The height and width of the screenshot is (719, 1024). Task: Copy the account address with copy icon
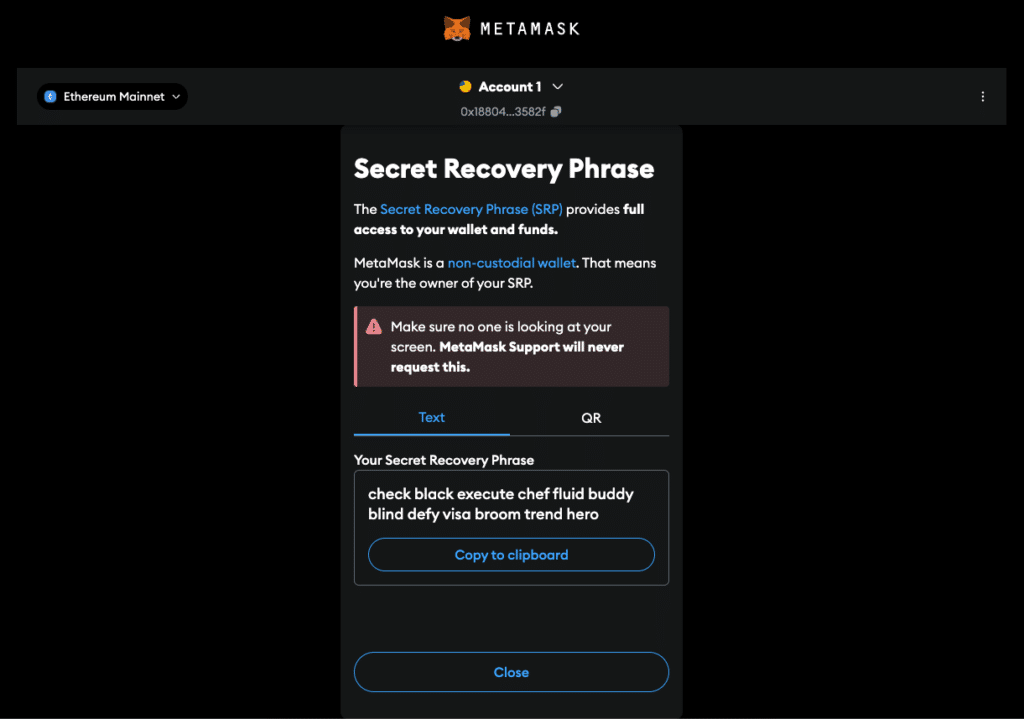point(556,112)
